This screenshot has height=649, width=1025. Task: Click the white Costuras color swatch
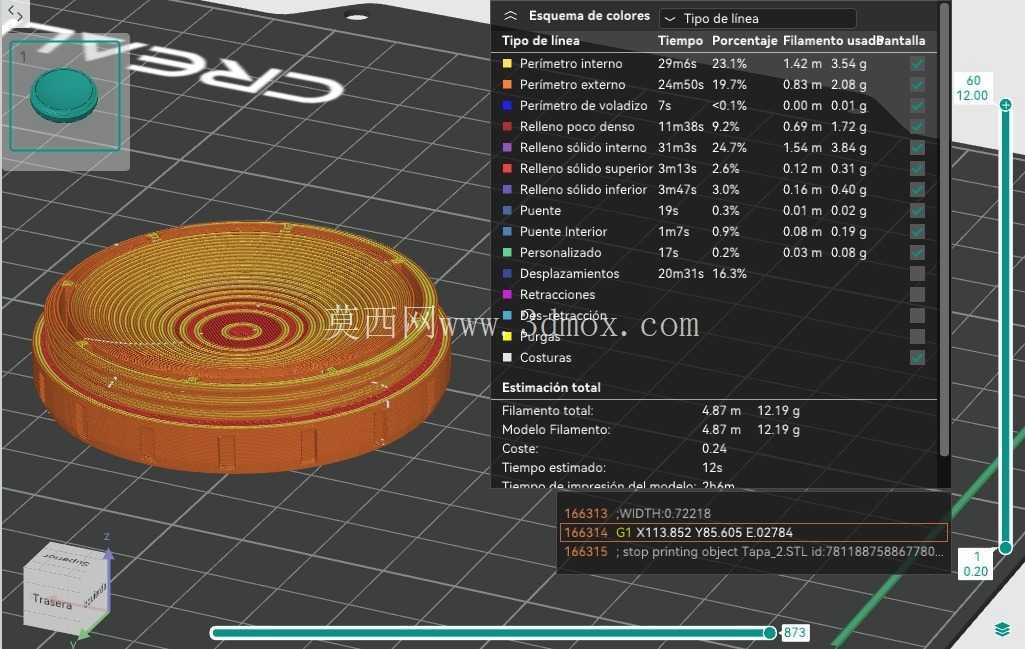507,358
